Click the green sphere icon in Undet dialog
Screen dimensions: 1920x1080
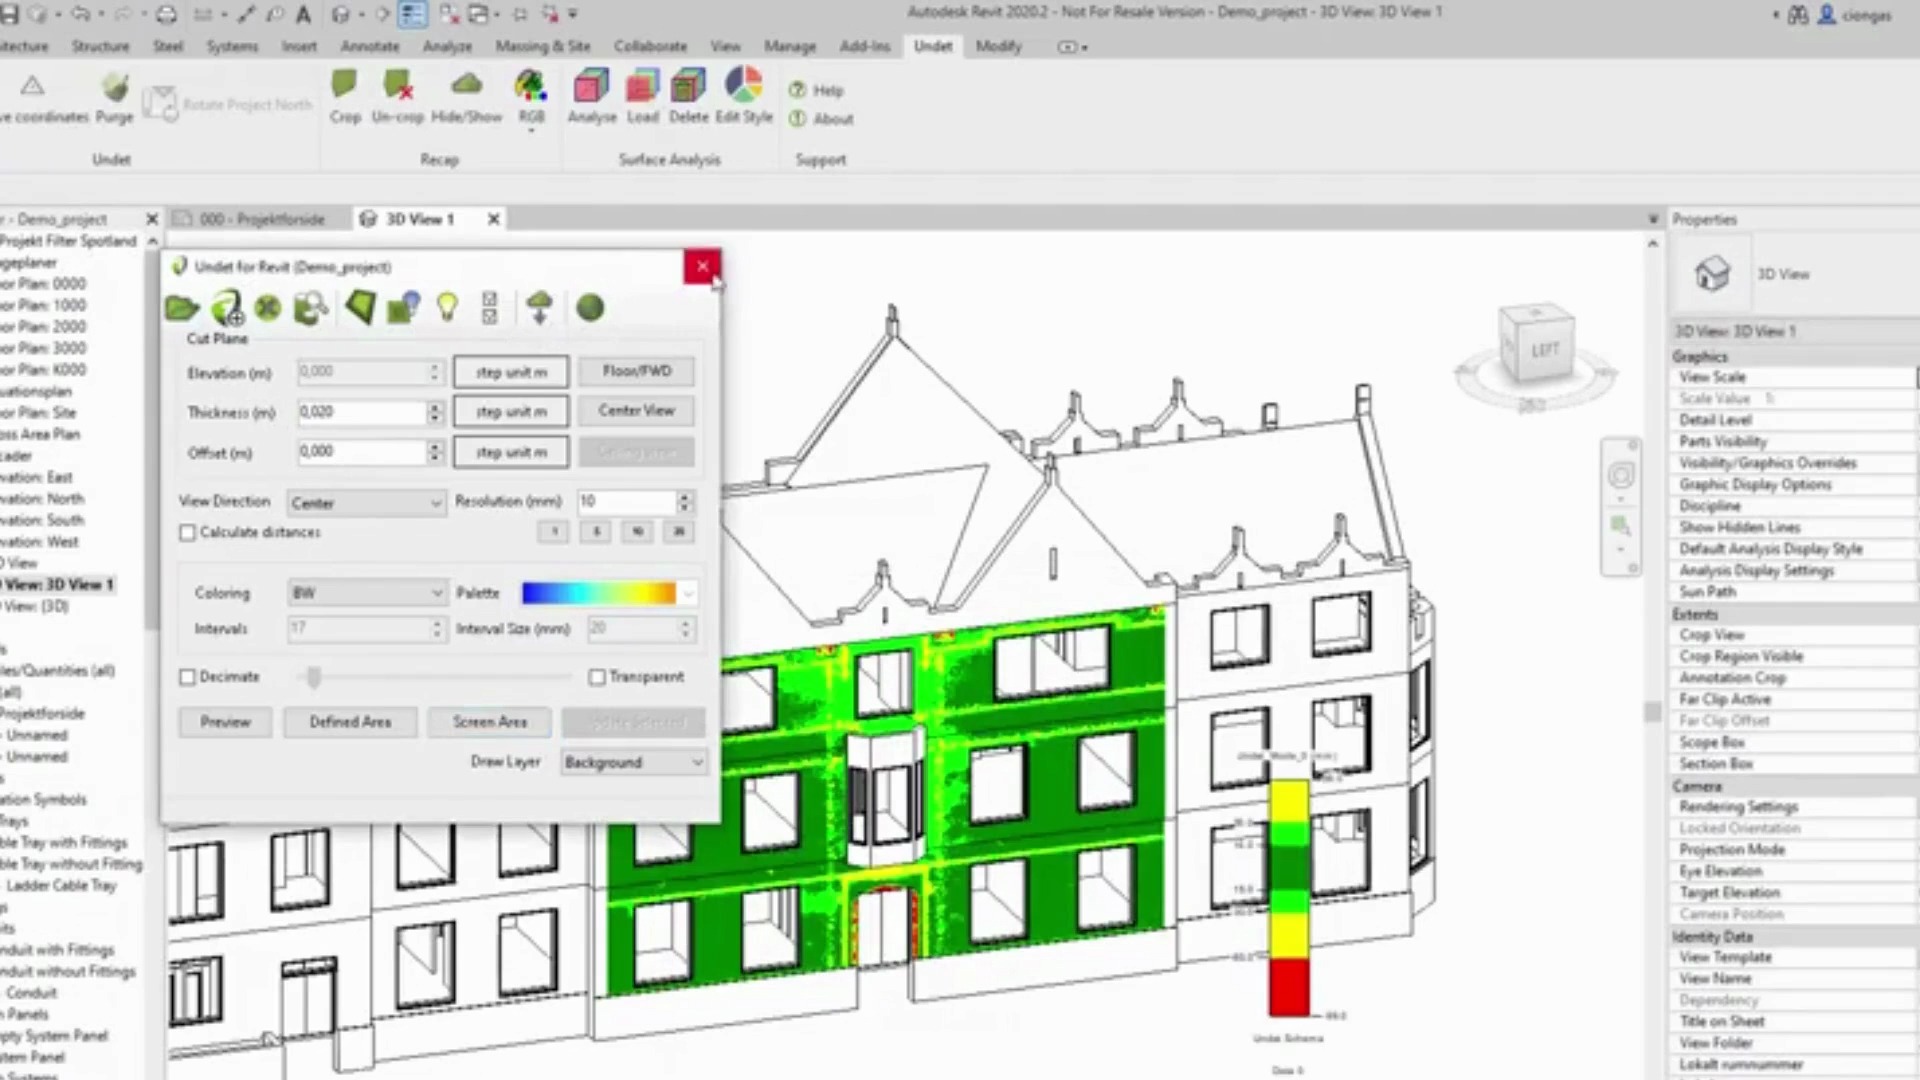[x=590, y=308]
